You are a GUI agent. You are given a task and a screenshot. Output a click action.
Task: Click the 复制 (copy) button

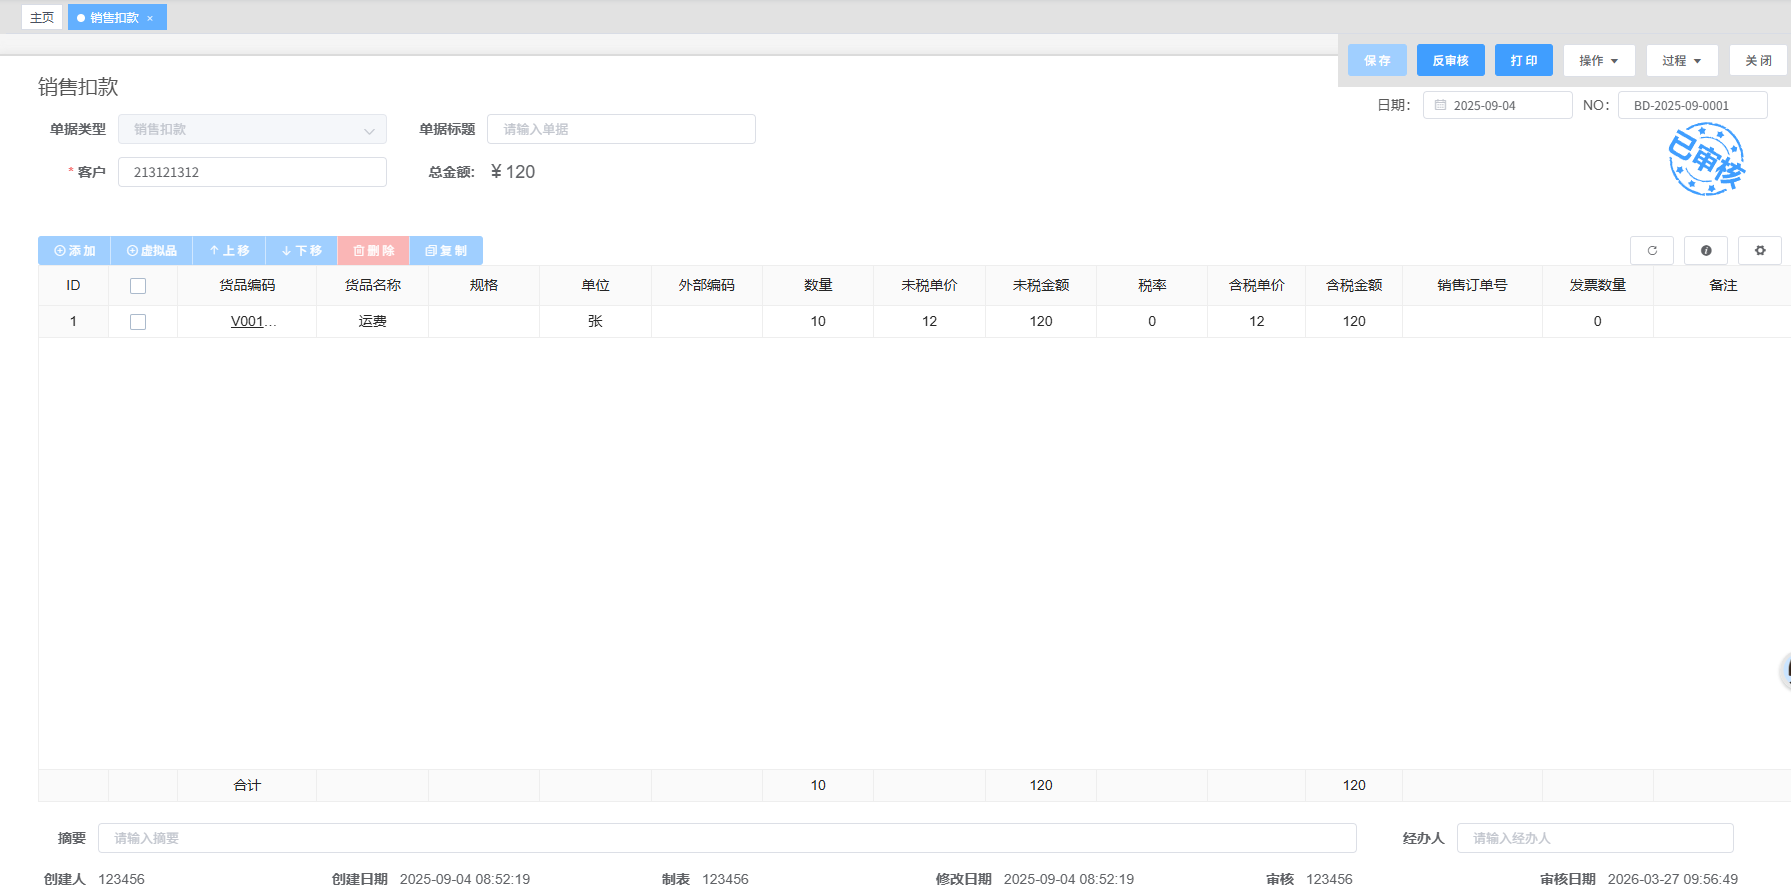pyautogui.click(x=446, y=251)
